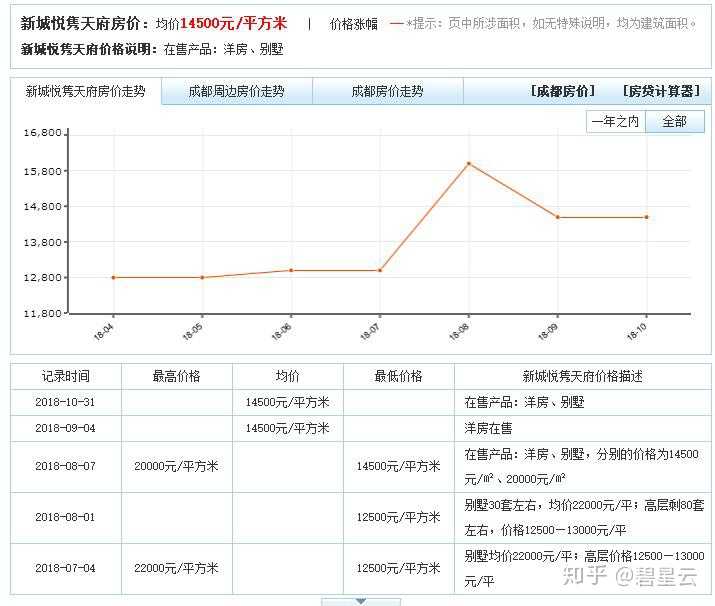715x606 pixels.
Task: Select the 18-05 chart data point
Action: click(202, 277)
